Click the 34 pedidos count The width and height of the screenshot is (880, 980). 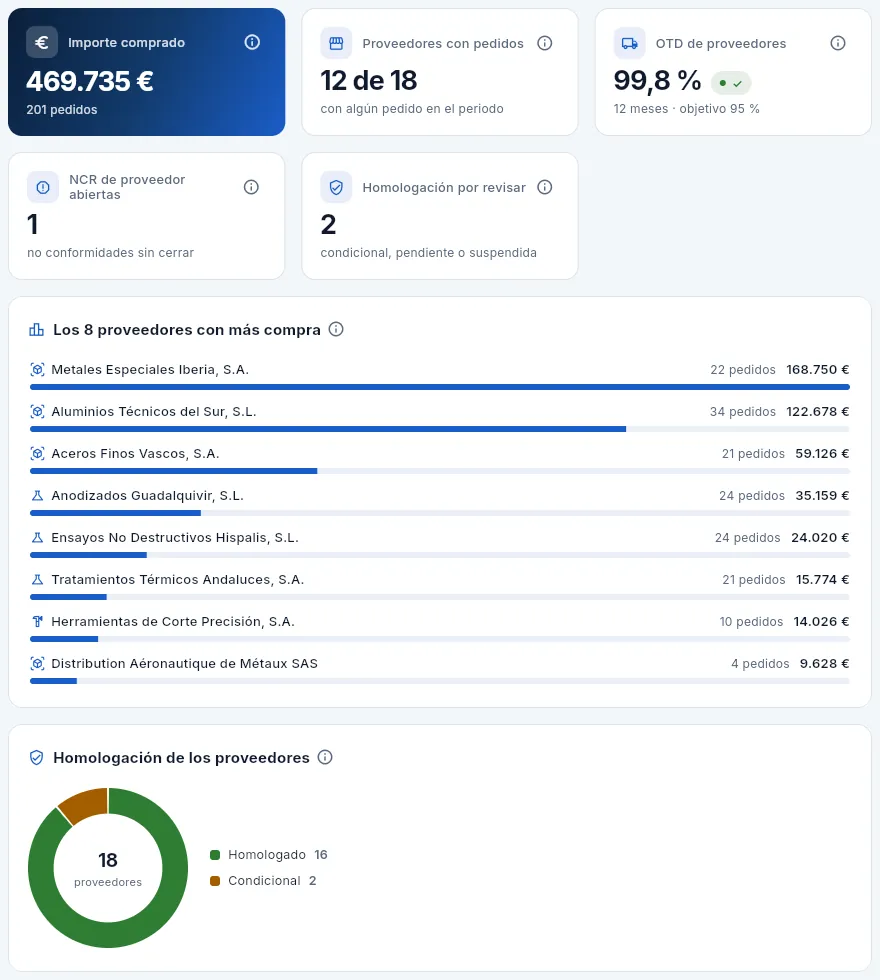pos(742,411)
